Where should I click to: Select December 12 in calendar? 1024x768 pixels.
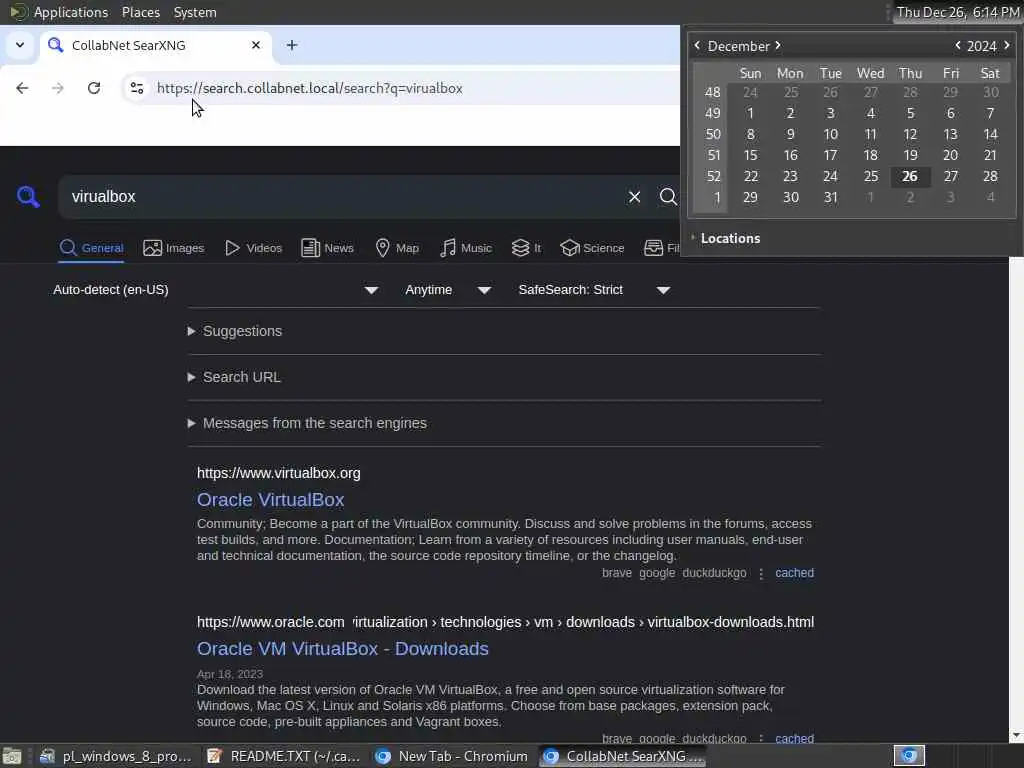tap(910, 135)
